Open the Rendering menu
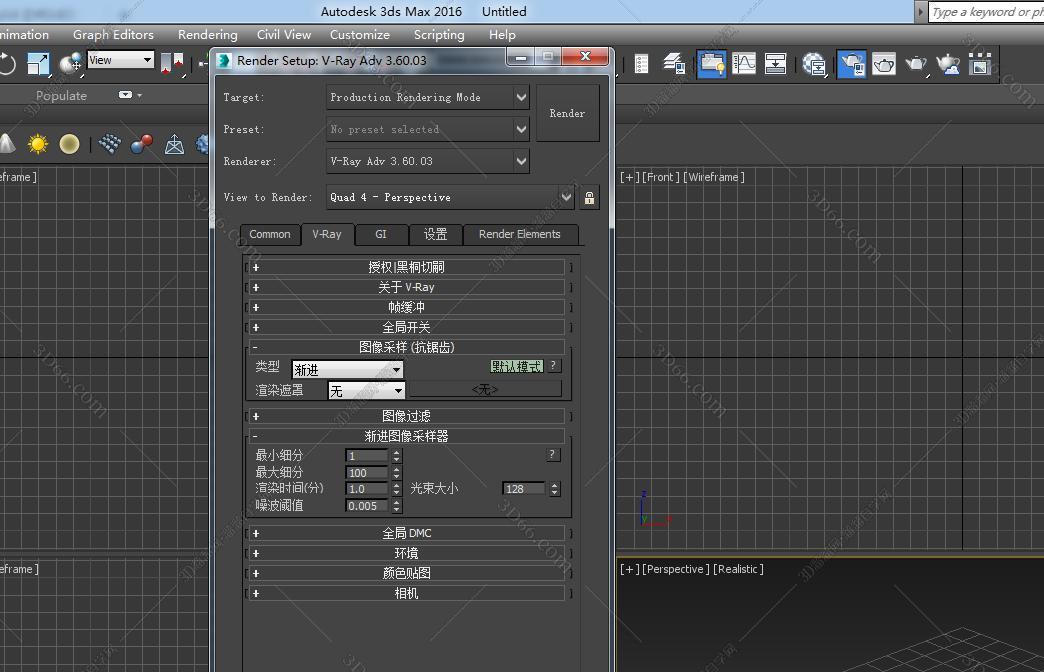Viewport: 1044px width, 672px height. (207, 34)
